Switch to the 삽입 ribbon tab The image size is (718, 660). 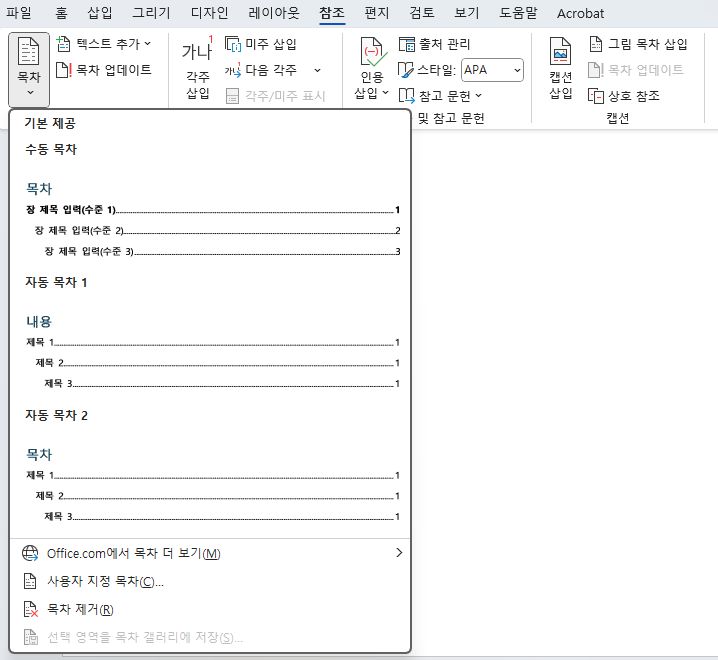click(x=100, y=13)
